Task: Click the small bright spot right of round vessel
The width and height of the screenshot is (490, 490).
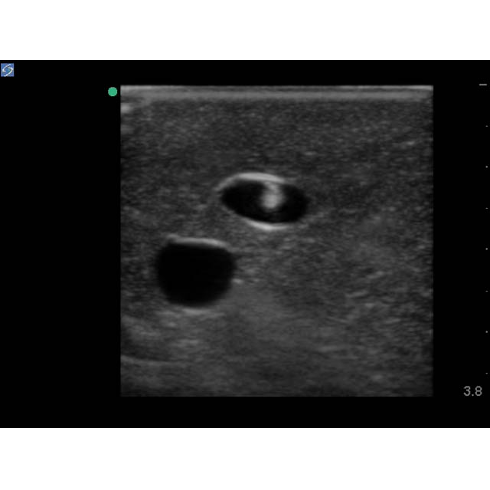Action: [238, 282]
